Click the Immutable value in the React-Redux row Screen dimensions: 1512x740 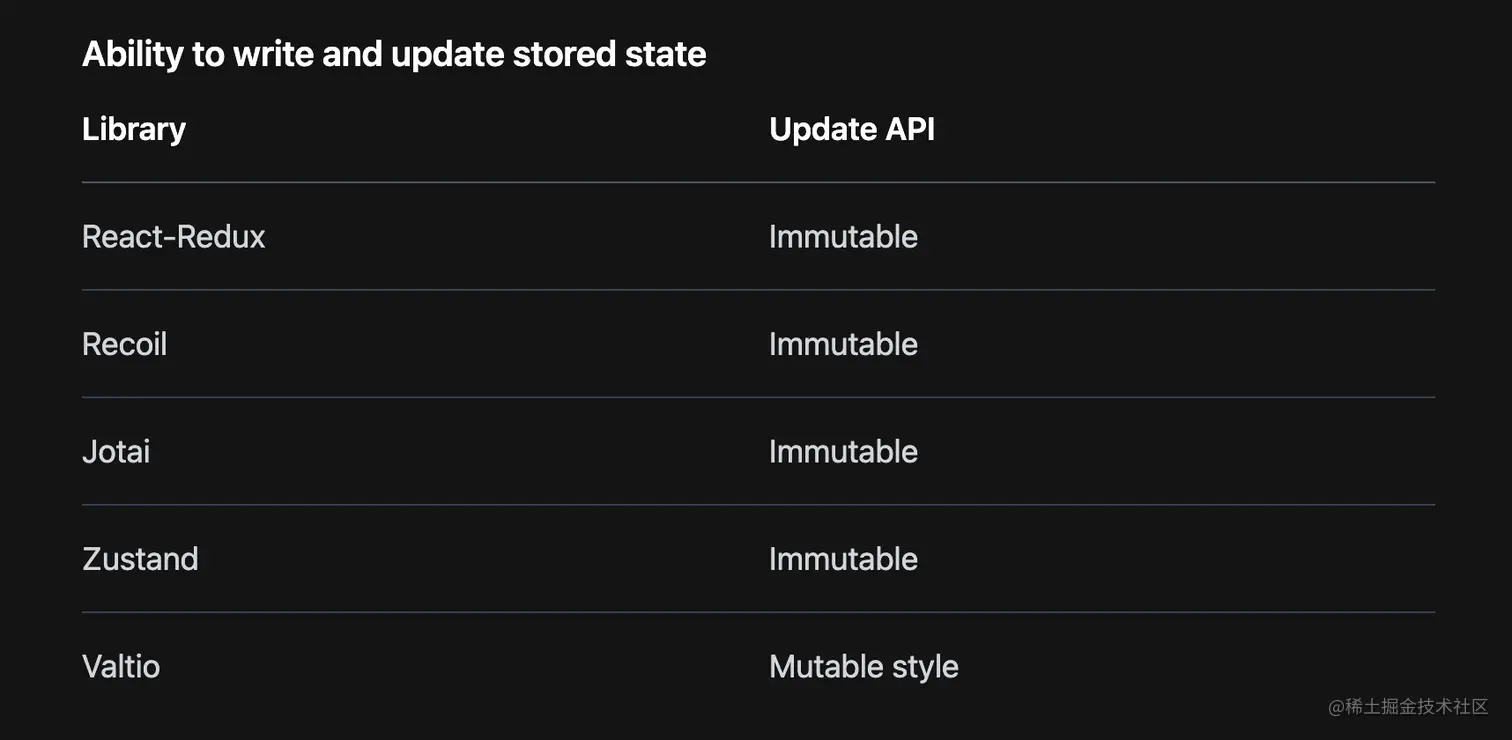(843, 237)
